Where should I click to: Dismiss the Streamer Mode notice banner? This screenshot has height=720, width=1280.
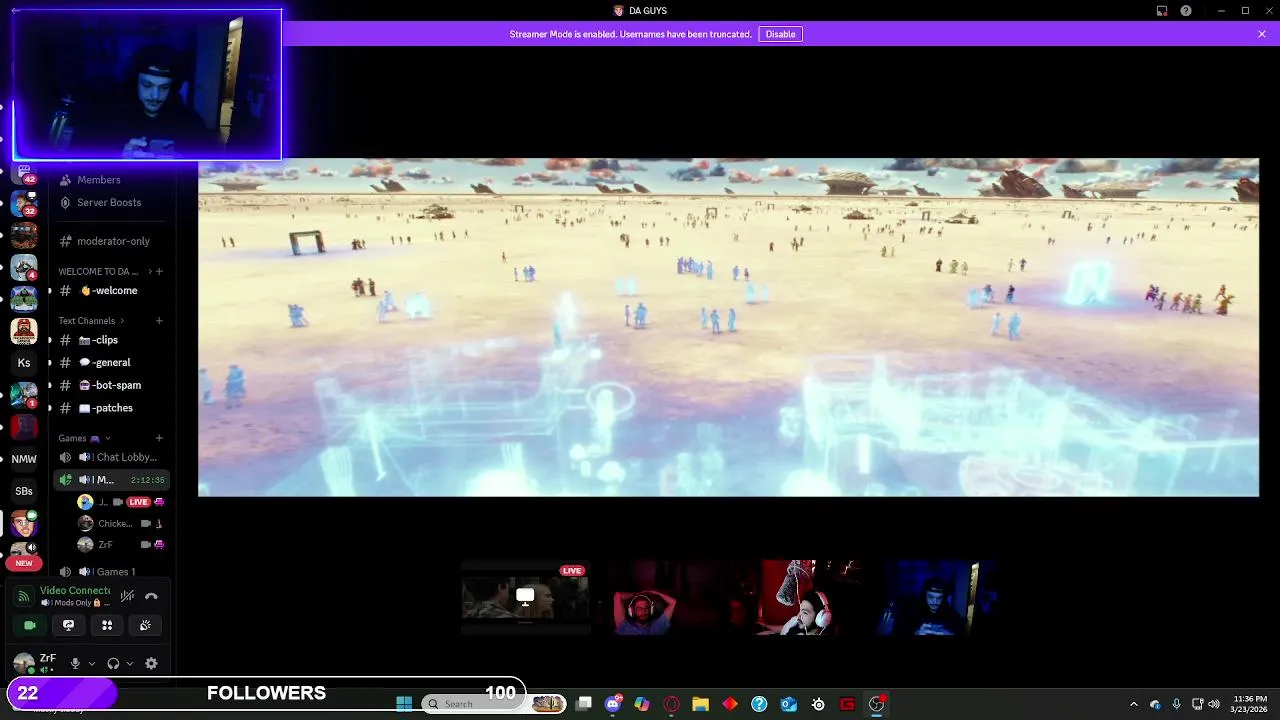coord(1262,34)
